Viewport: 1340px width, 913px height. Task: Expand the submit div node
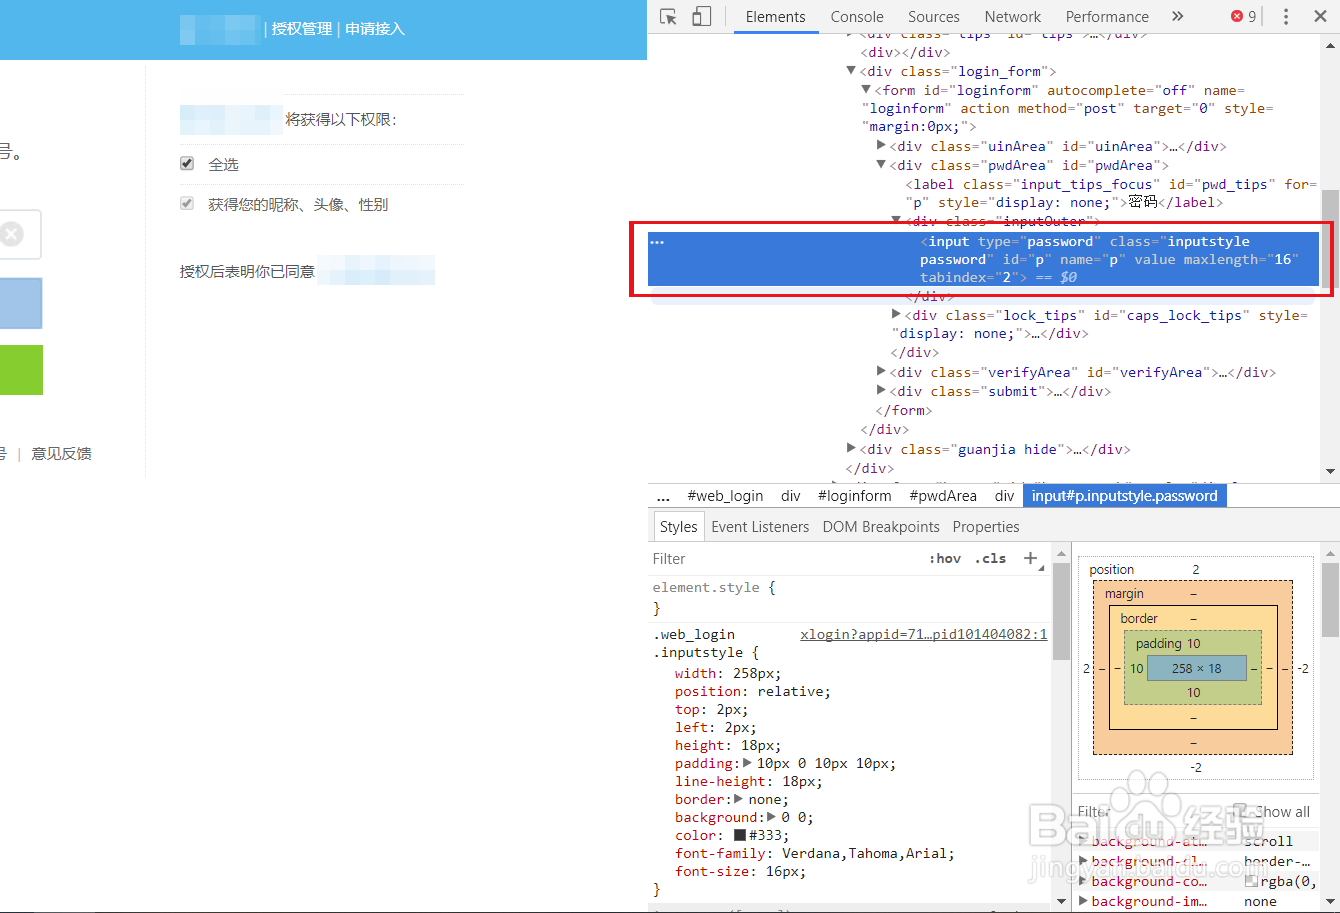[x=882, y=391]
